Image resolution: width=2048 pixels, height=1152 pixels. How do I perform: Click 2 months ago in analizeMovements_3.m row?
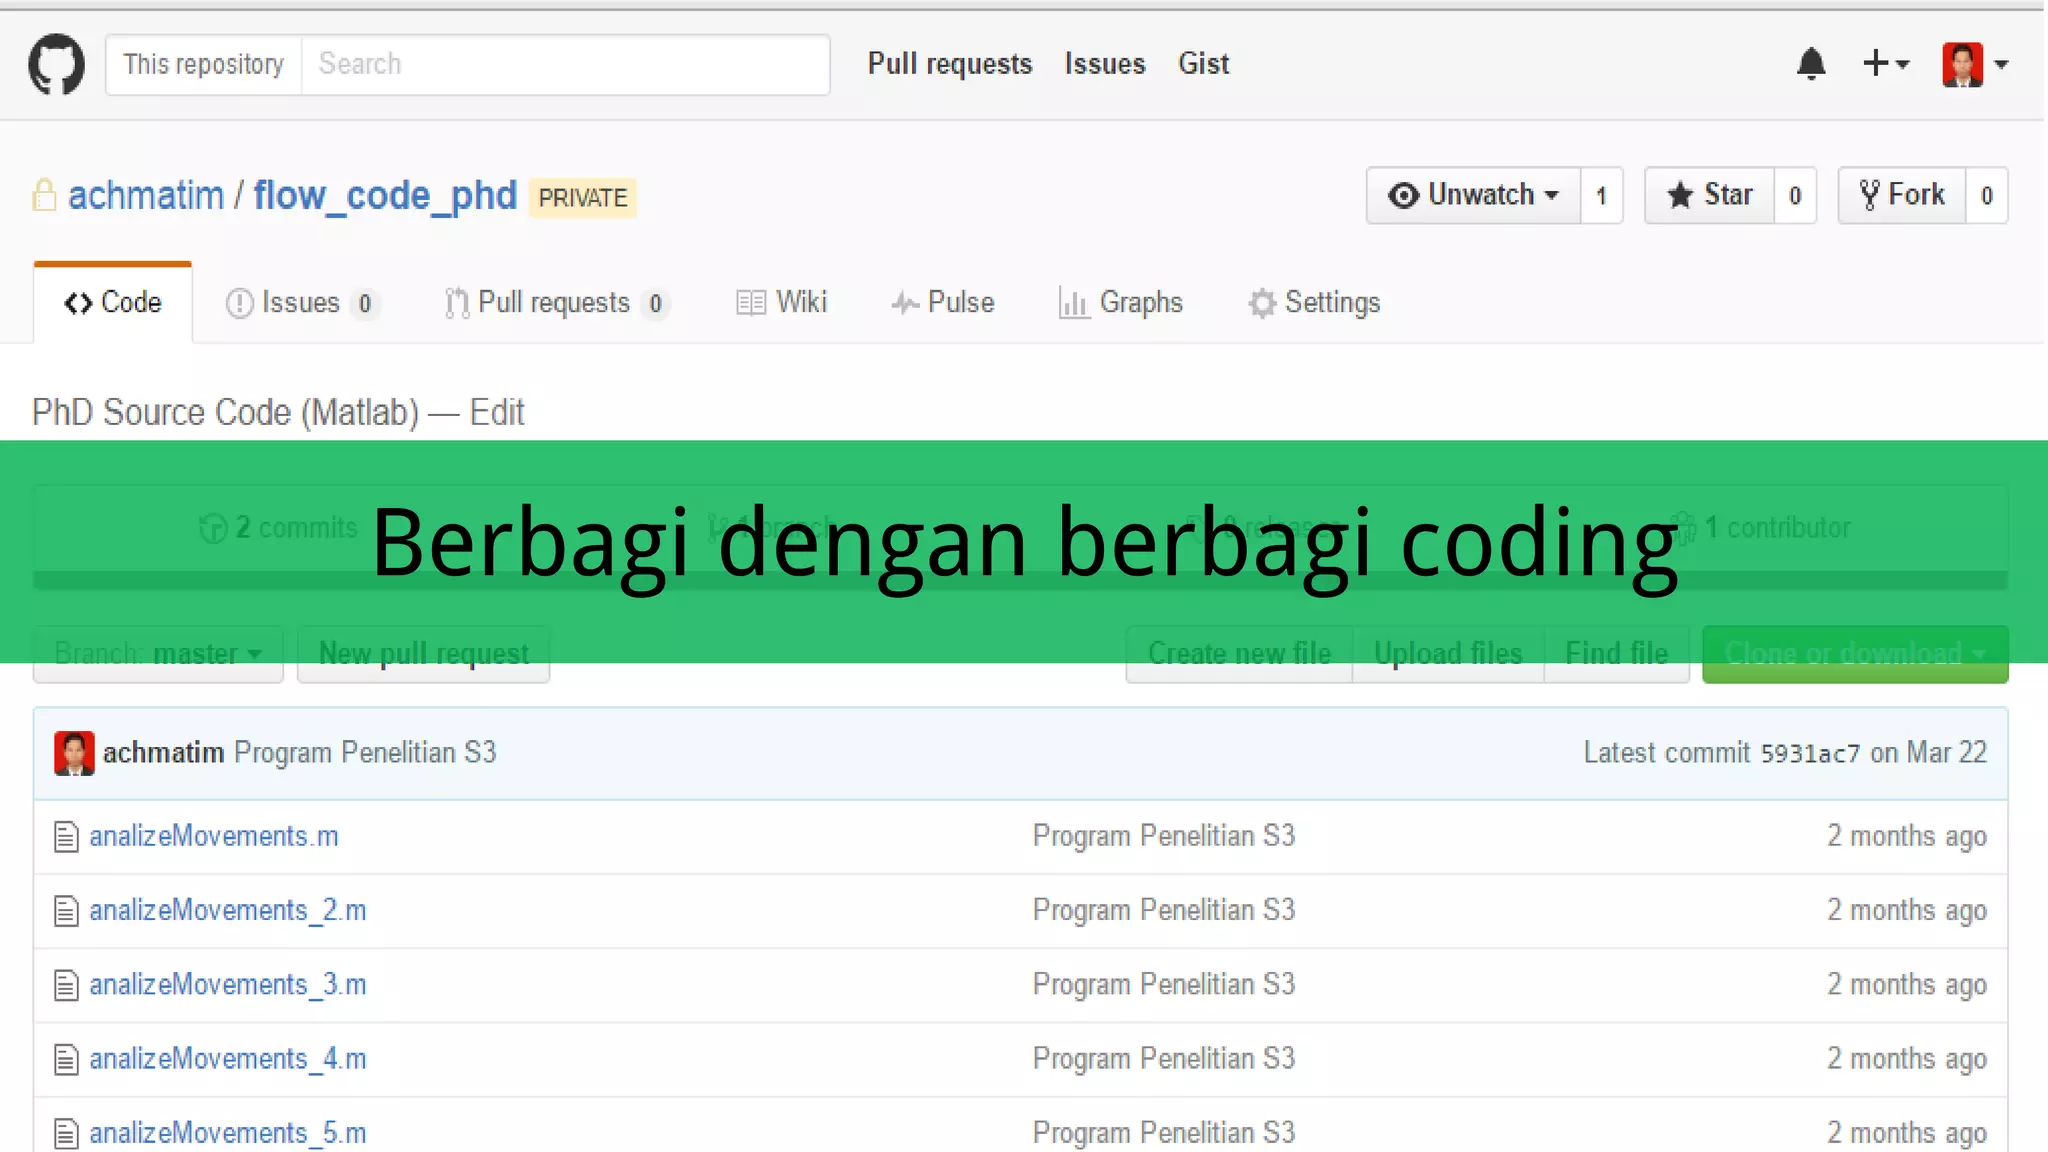pyautogui.click(x=1907, y=985)
